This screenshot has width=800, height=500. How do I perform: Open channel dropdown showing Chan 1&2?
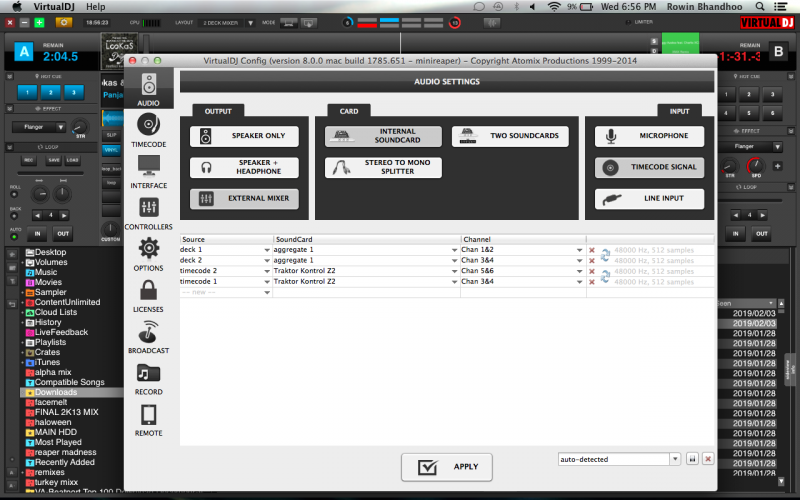pos(580,250)
